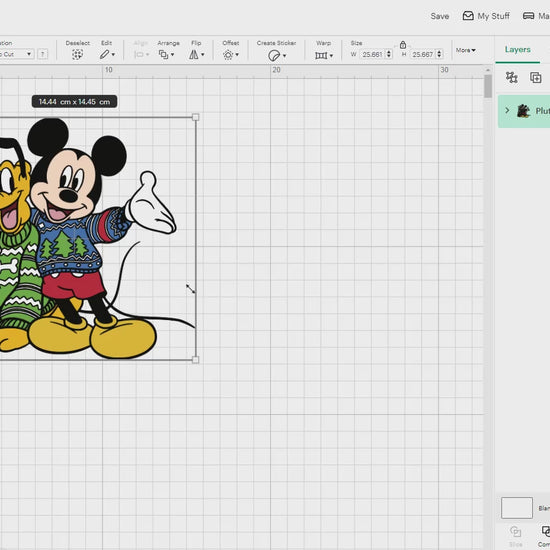The width and height of the screenshot is (550, 550).
Task: Click the Deselect icon in toolbar
Action: (77, 54)
